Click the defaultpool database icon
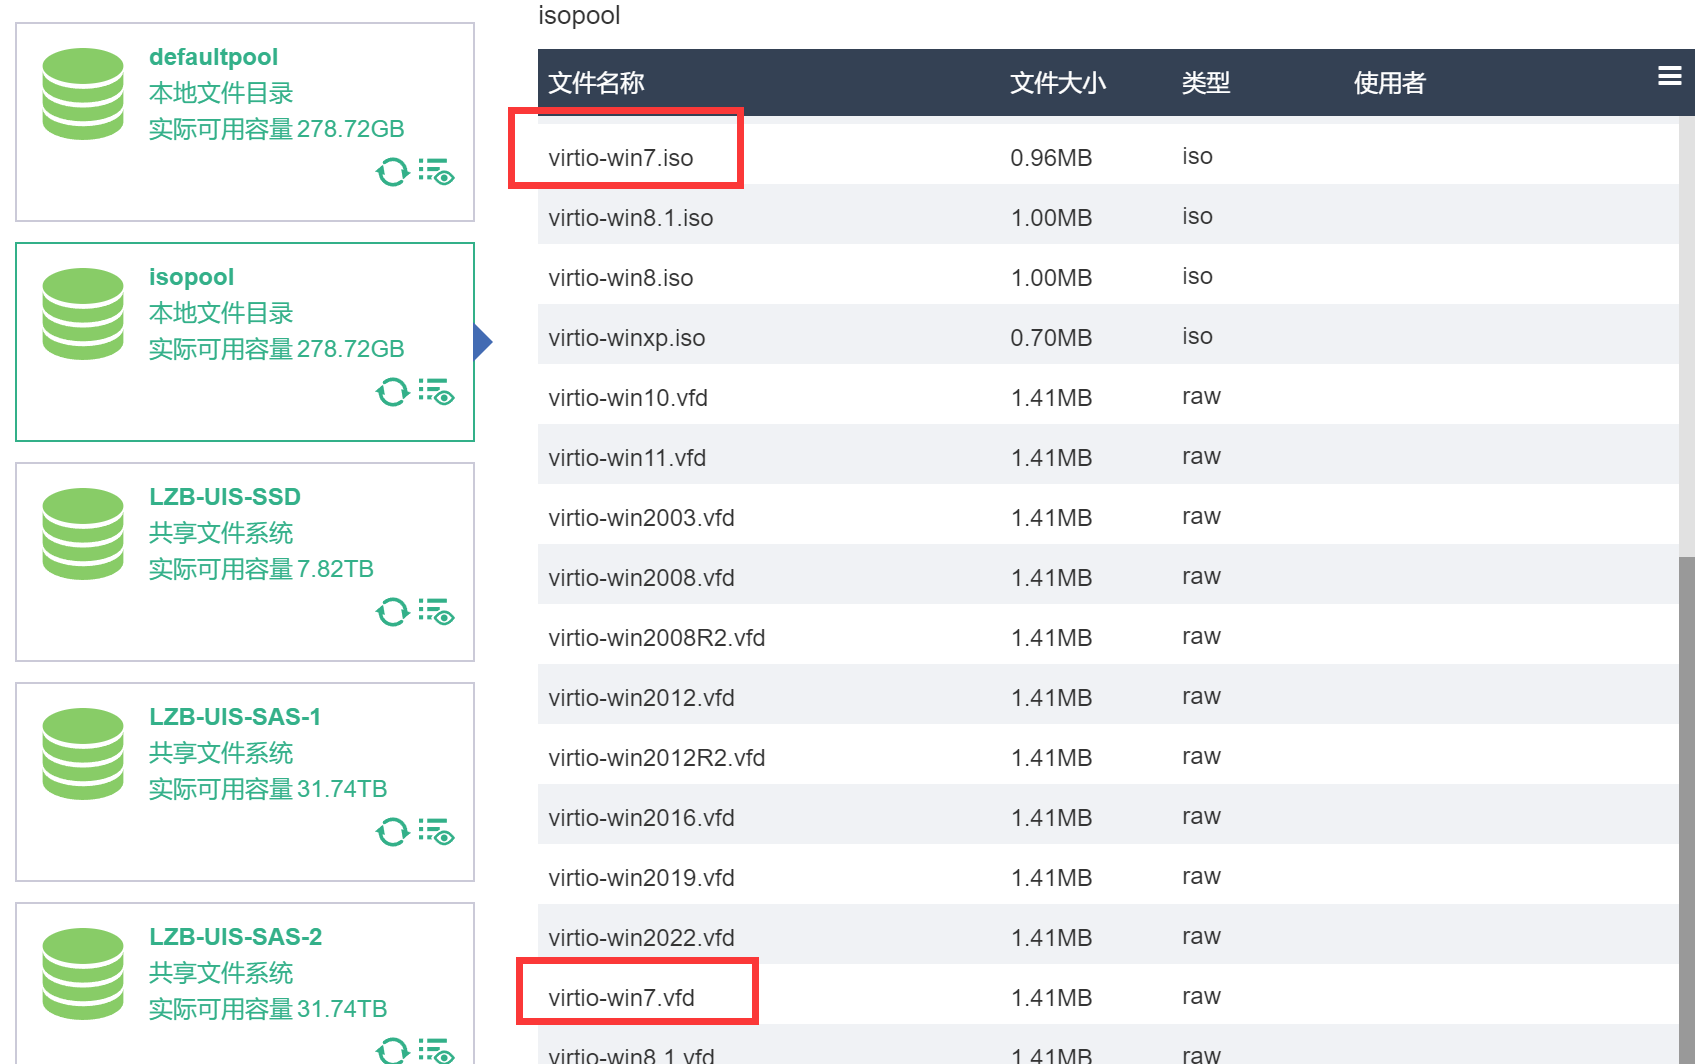 pyautogui.click(x=83, y=94)
